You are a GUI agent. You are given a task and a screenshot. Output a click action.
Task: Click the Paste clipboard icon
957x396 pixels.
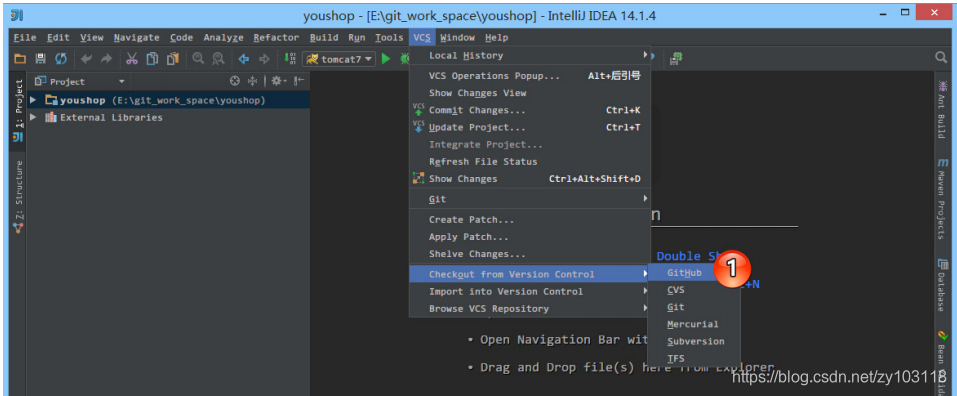pos(173,59)
